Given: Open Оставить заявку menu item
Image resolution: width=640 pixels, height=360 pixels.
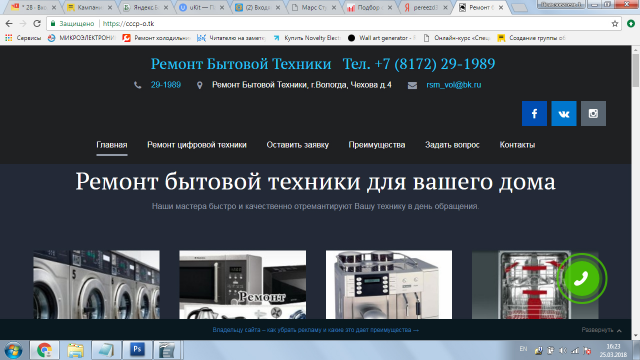Looking at the screenshot, I should (298, 145).
